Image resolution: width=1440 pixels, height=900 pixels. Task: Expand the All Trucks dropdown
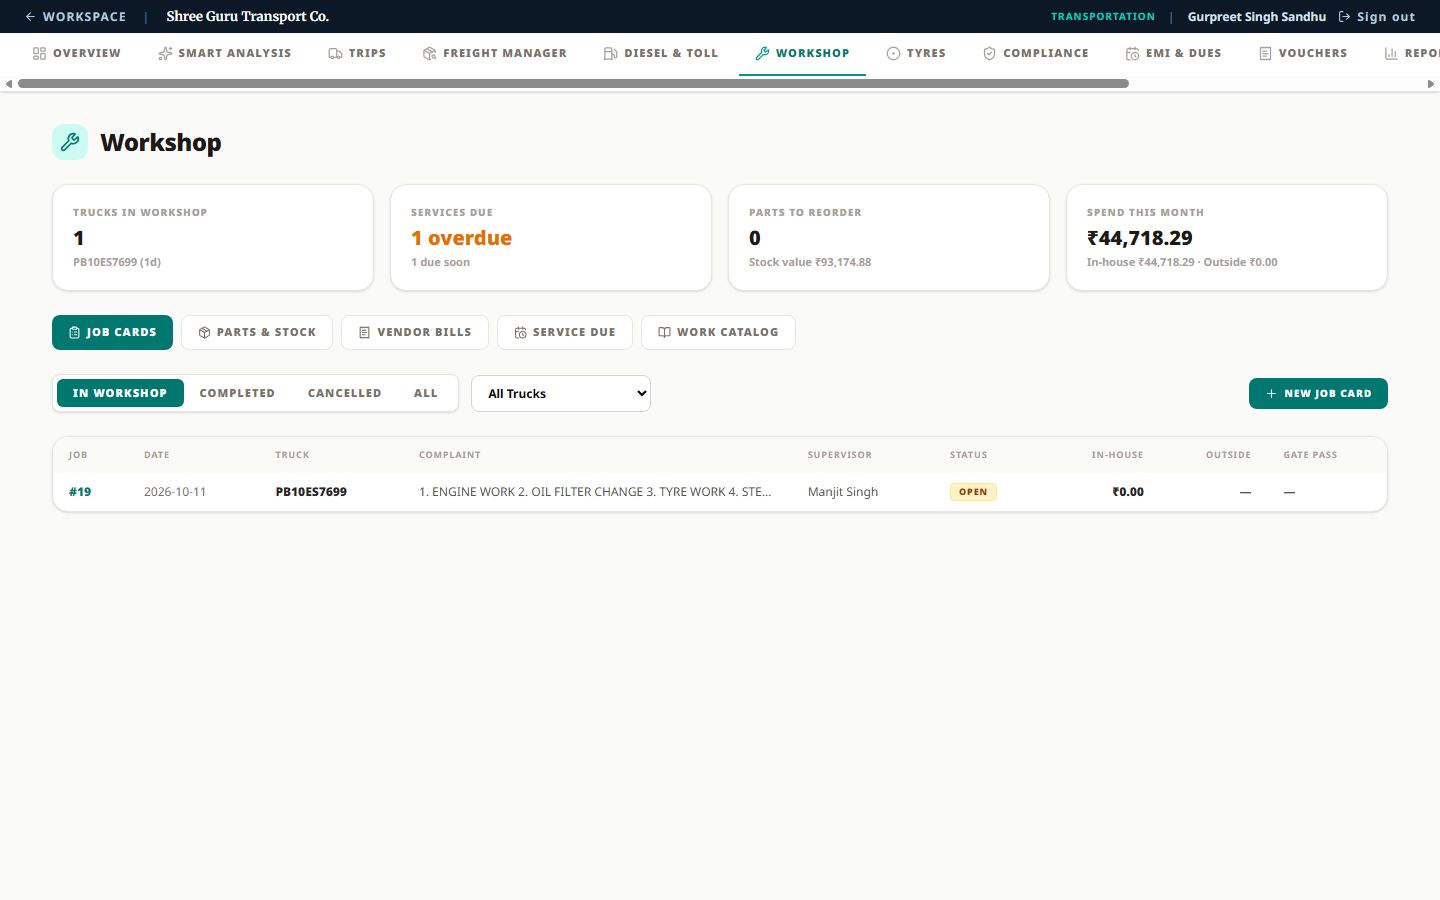click(561, 393)
